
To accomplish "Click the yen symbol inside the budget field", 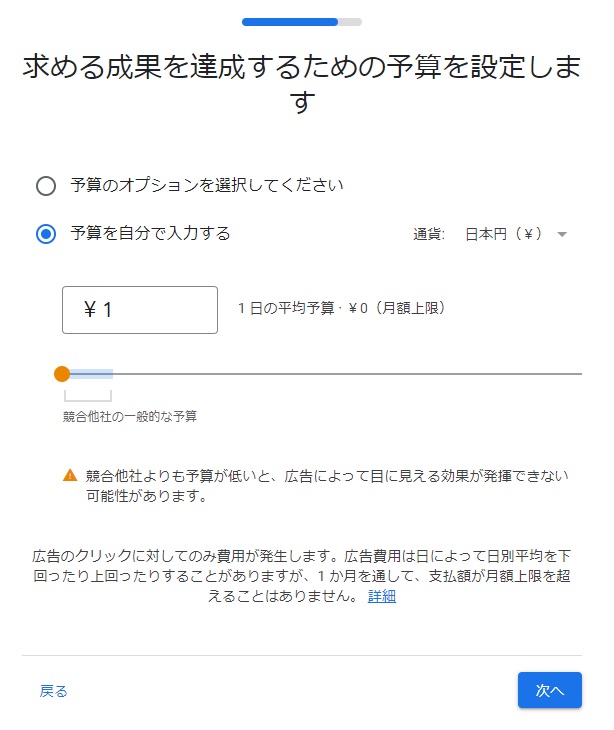I will (90, 309).
